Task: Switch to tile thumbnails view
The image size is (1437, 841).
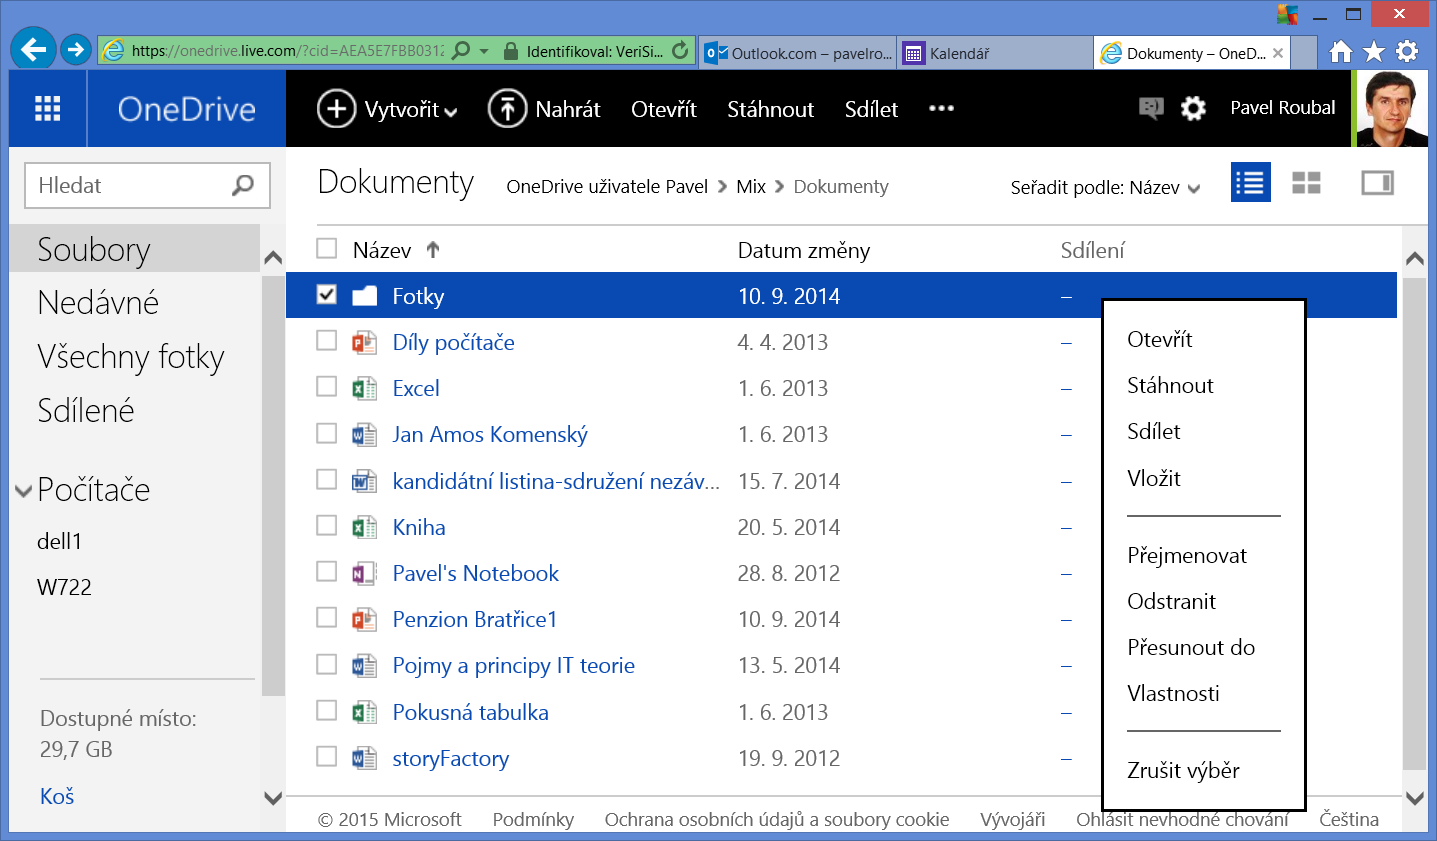Action: (1306, 182)
